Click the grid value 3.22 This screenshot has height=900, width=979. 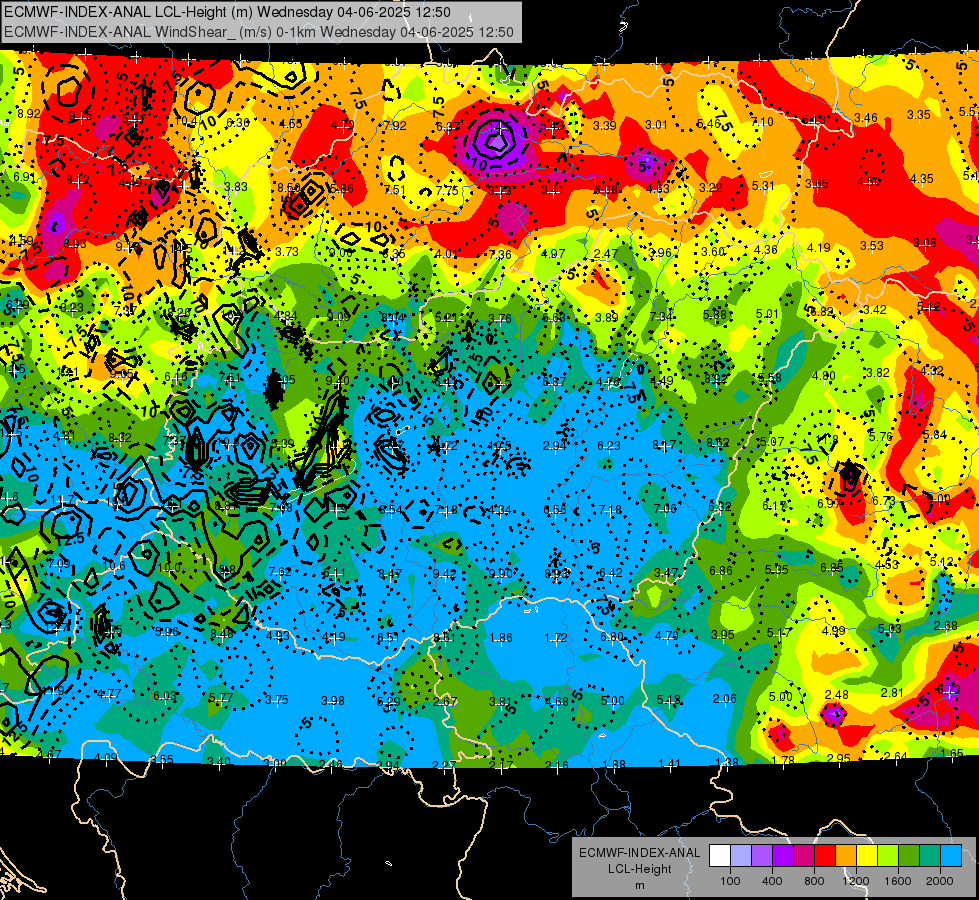(x=711, y=187)
